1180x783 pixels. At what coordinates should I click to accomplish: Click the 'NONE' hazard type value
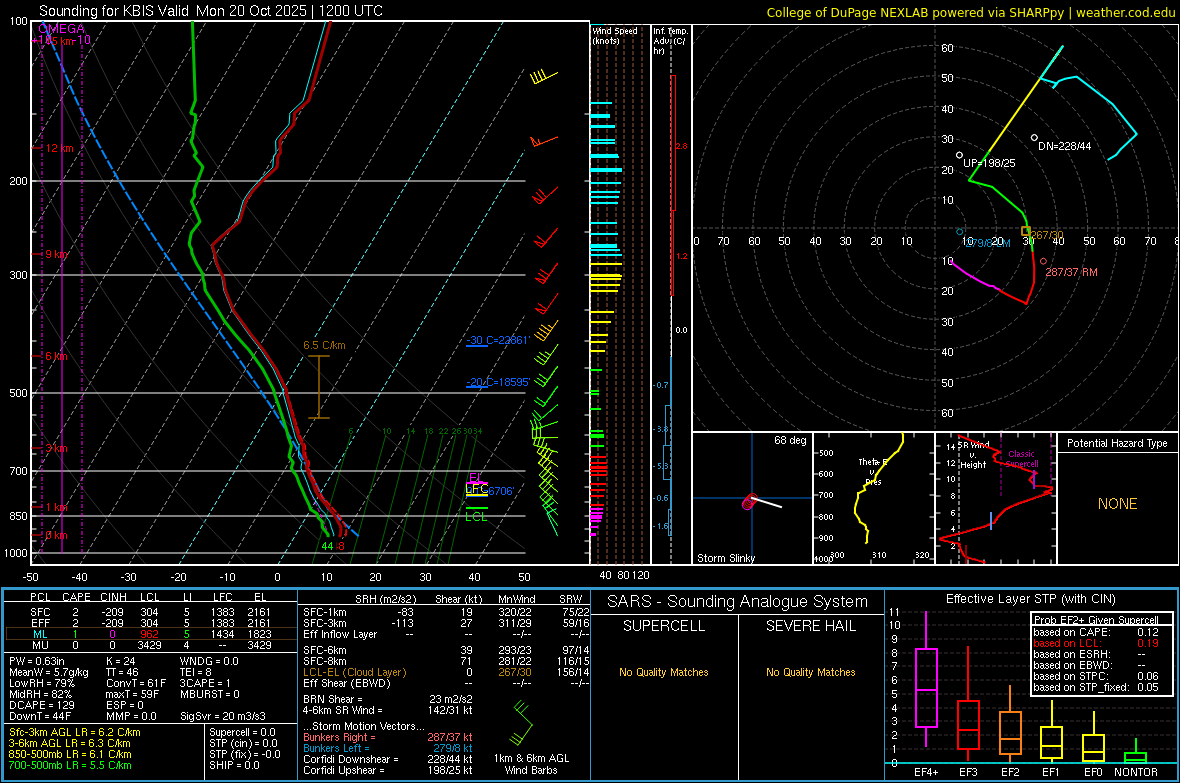click(x=1117, y=504)
